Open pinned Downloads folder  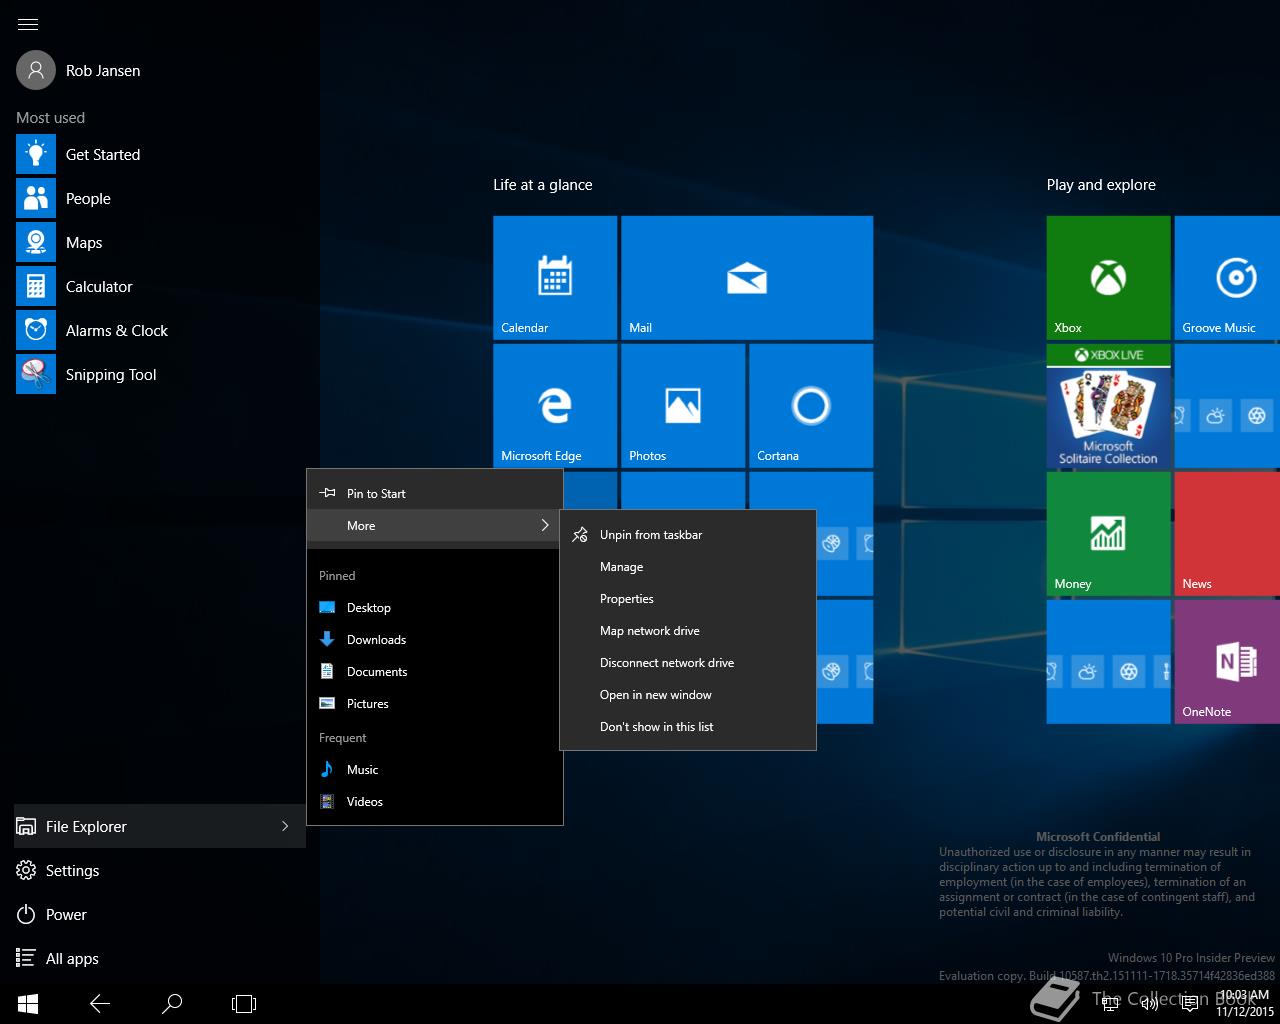coord(435,640)
